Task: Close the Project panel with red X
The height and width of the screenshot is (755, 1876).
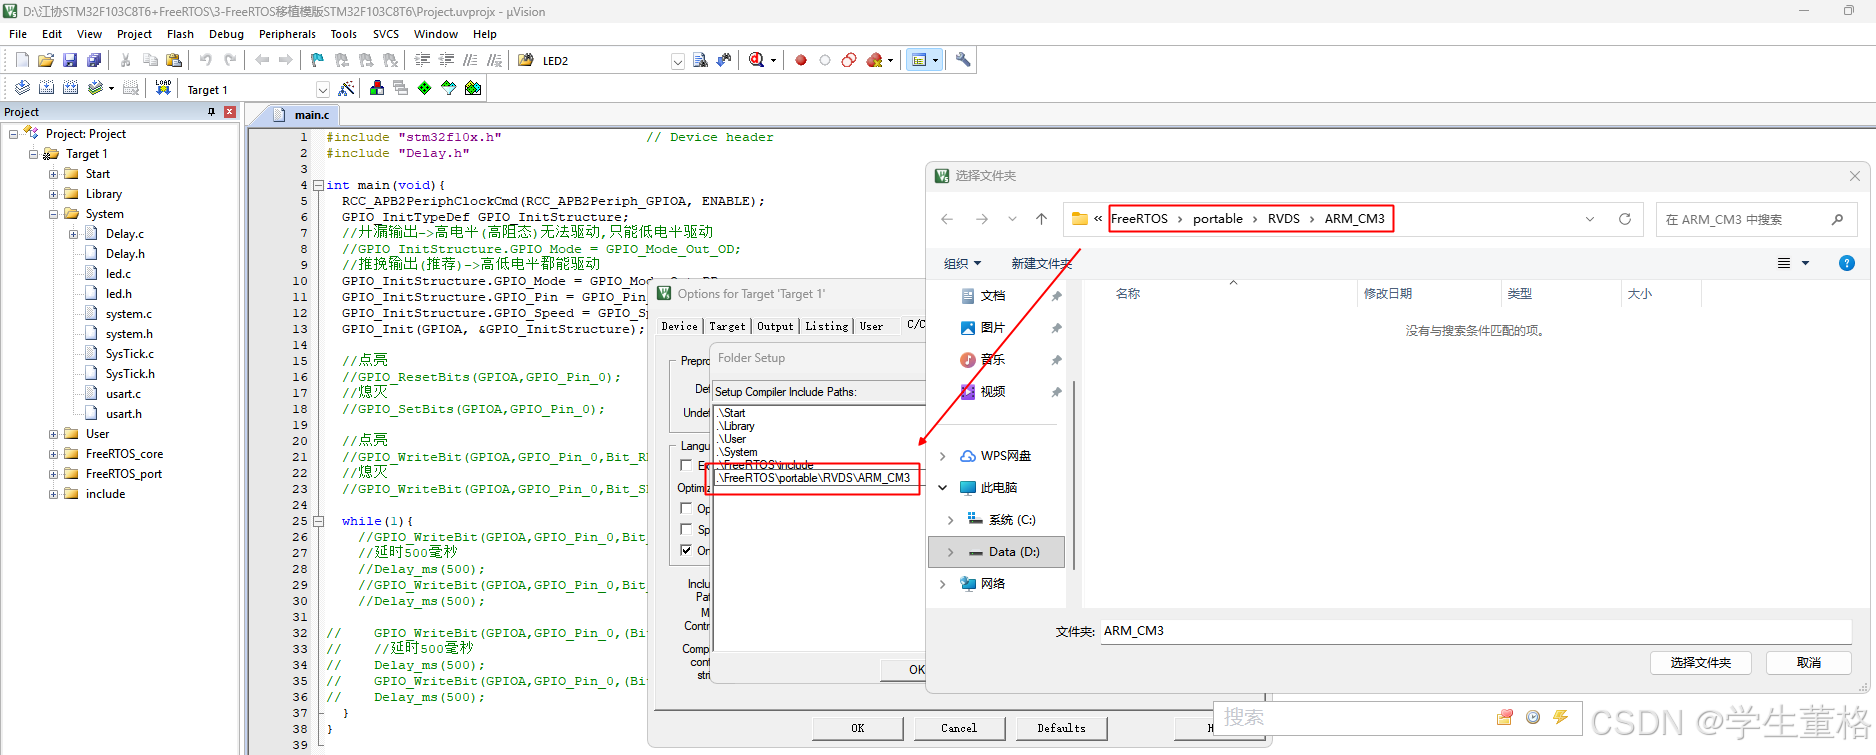Action: [230, 112]
